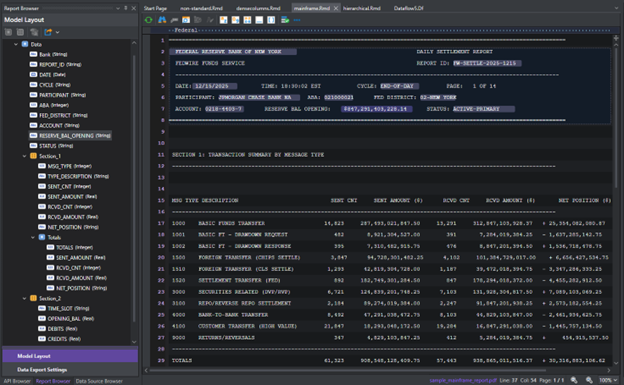Switch to non-standard.Rmd tab
The width and height of the screenshot is (624, 385).
pyautogui.click(x=201, y=8)
